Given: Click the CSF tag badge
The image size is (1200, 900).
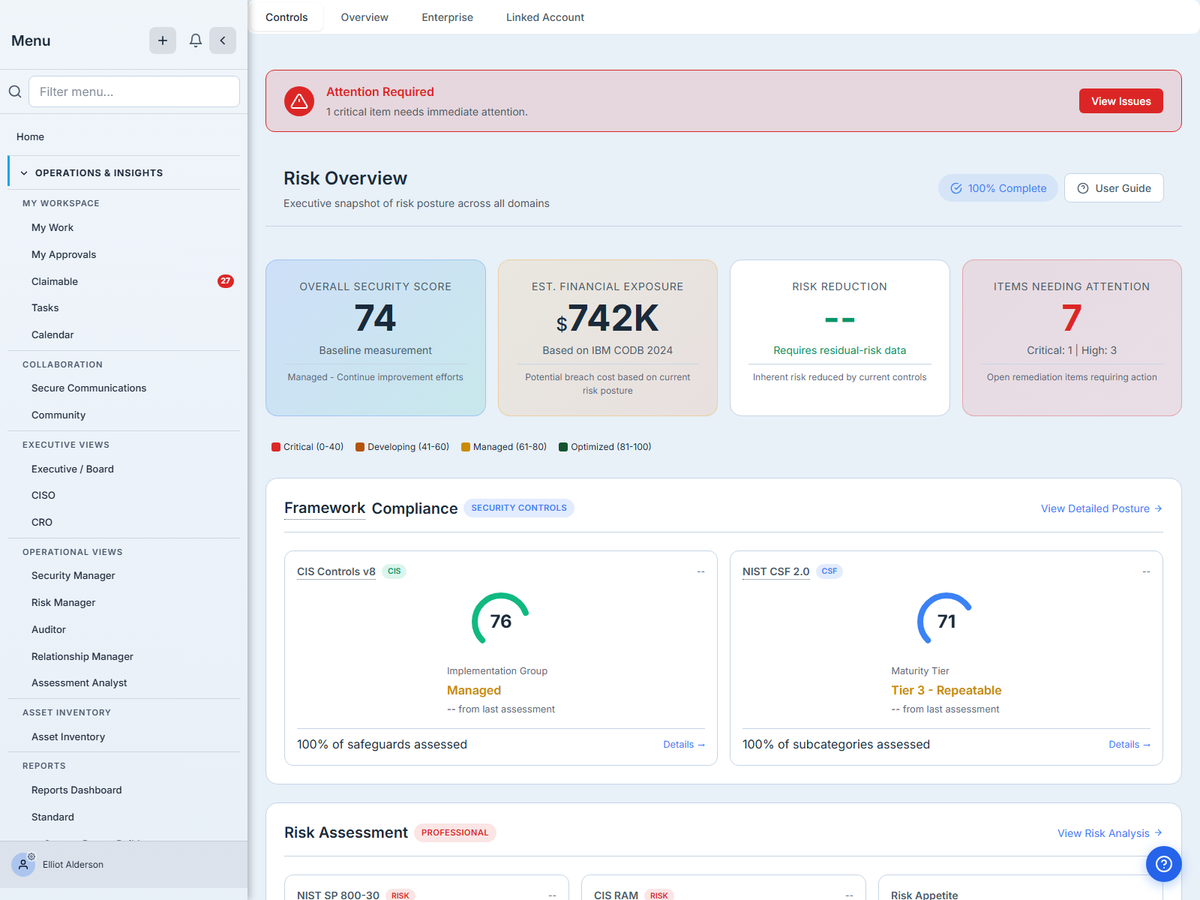Looking at the screenshot, I should click(x=829, y=572).
